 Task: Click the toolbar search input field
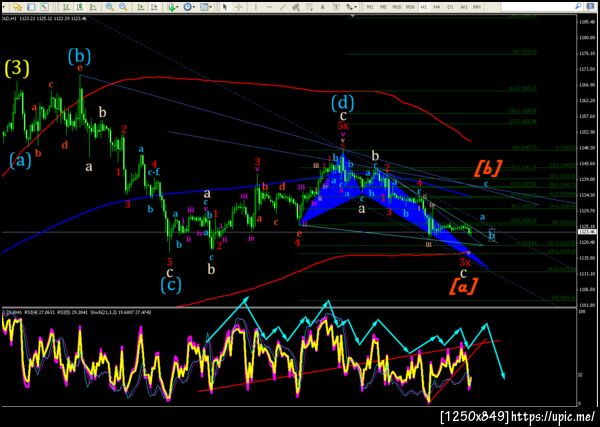point(537,7)
